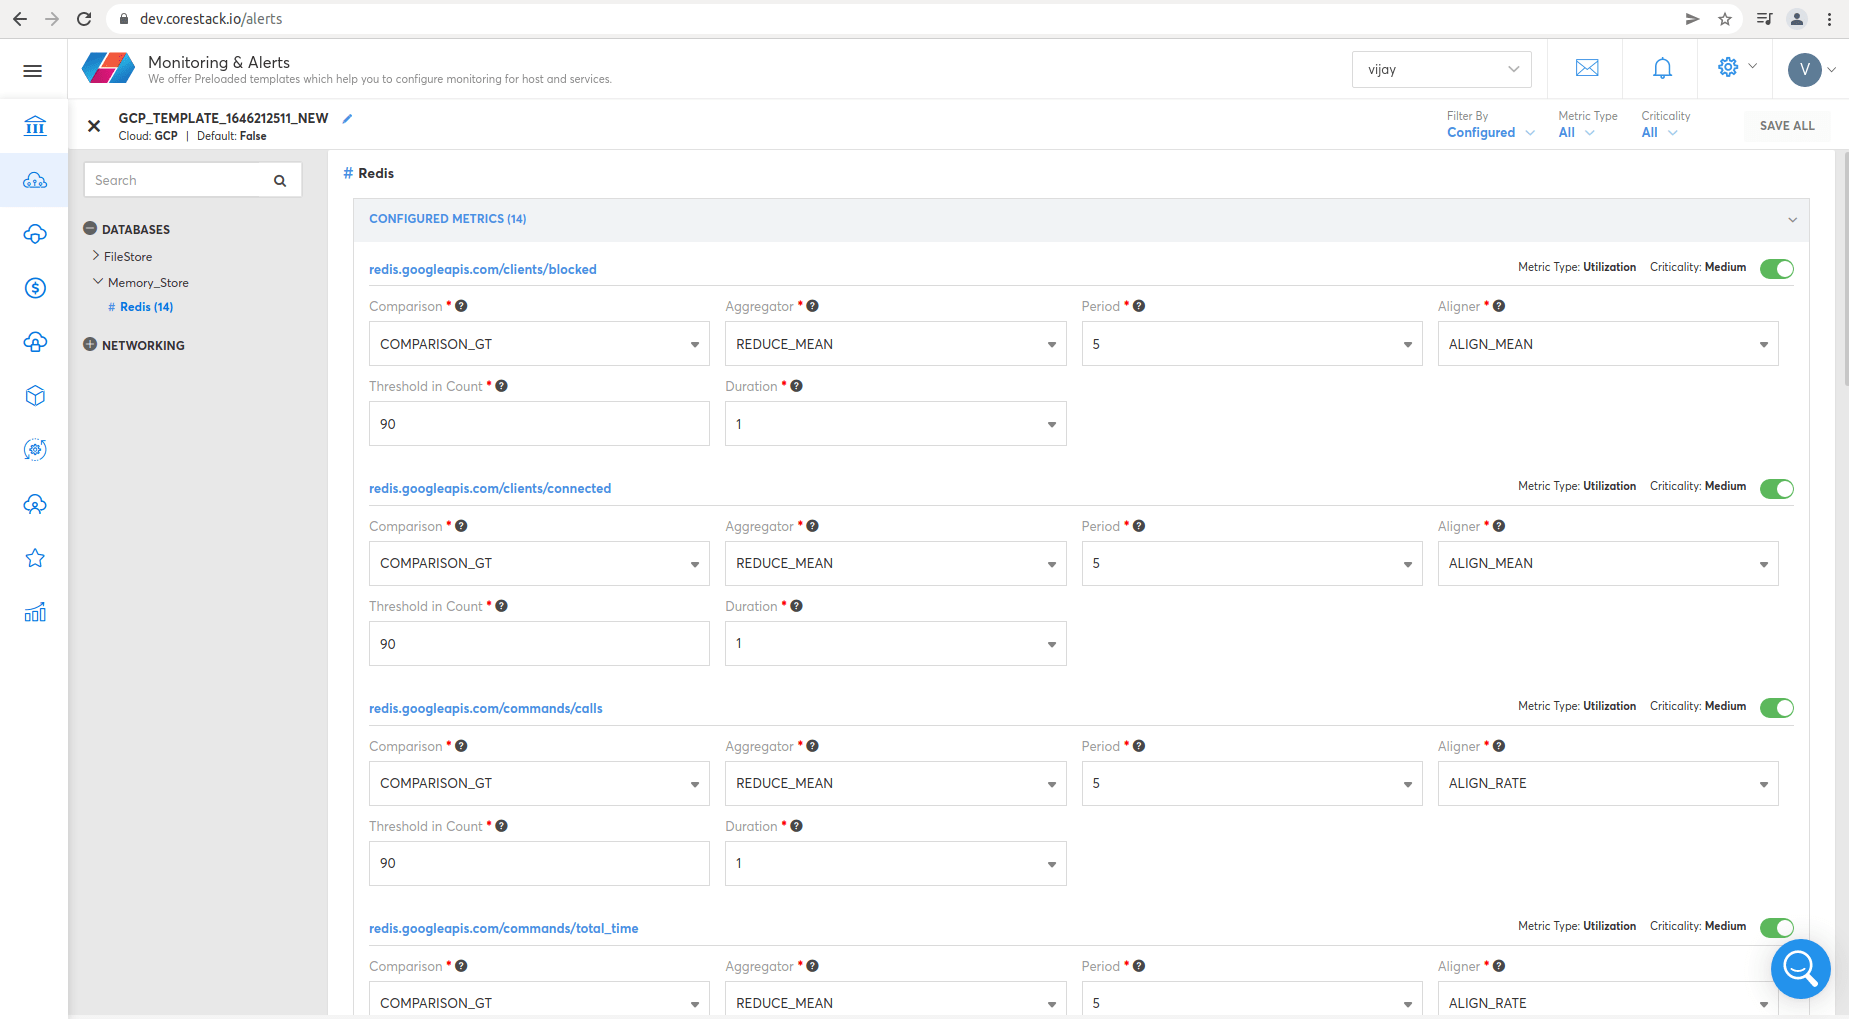1849x1019 pixels.
Task: Open the settings gear menu
Action: click(x=1727, y=68)
